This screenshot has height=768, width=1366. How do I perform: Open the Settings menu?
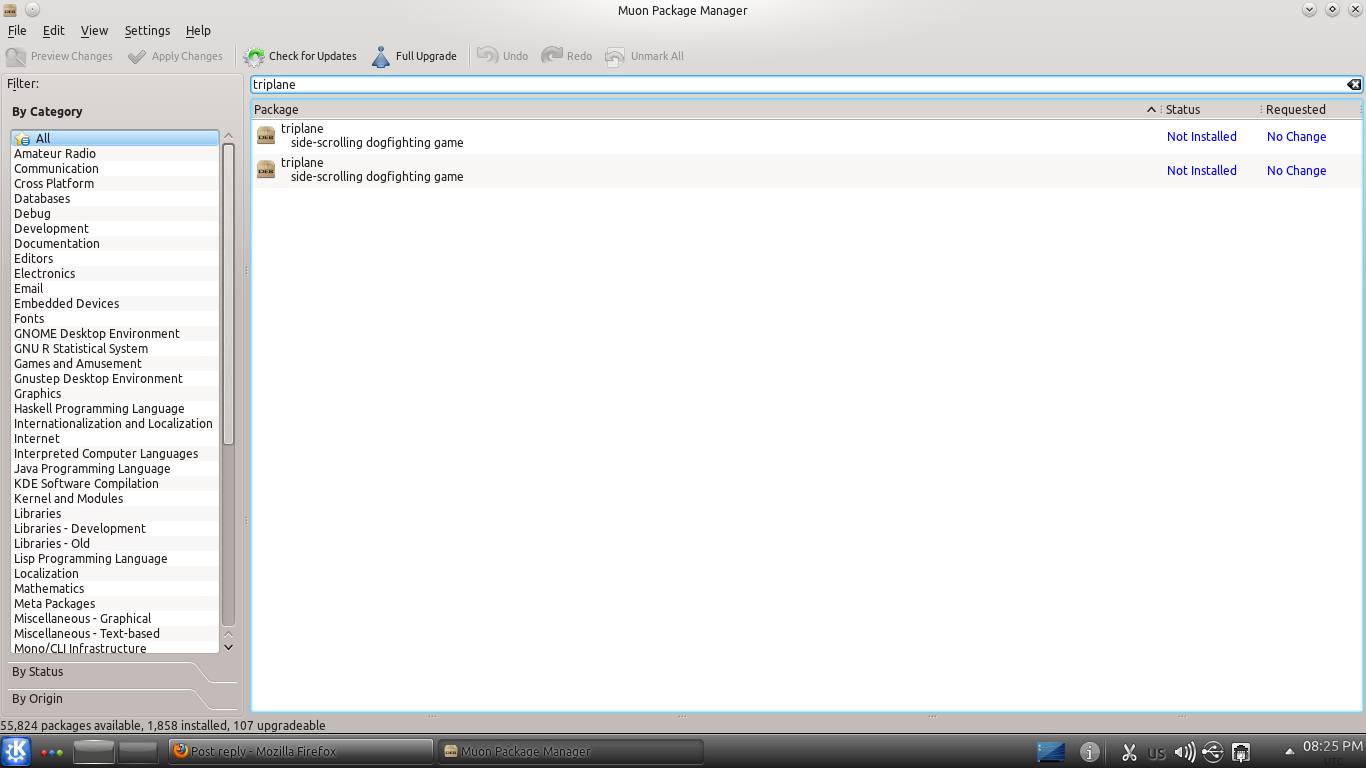147,31
